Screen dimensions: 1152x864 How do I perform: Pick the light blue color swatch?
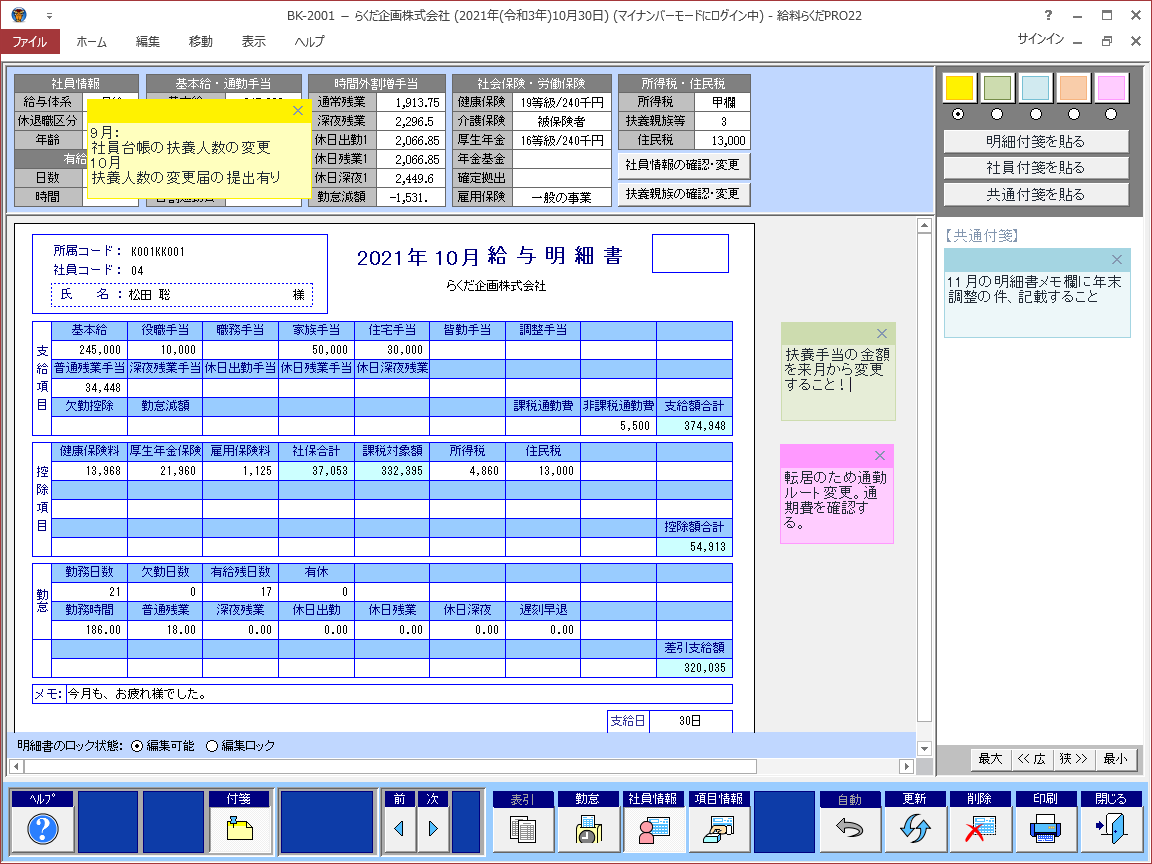coord(1035,88)
